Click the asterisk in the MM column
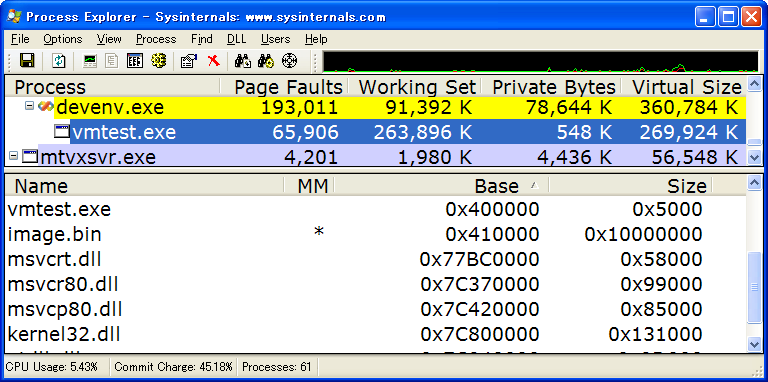This screenshot has height=382, width=768. pos(319,232)
